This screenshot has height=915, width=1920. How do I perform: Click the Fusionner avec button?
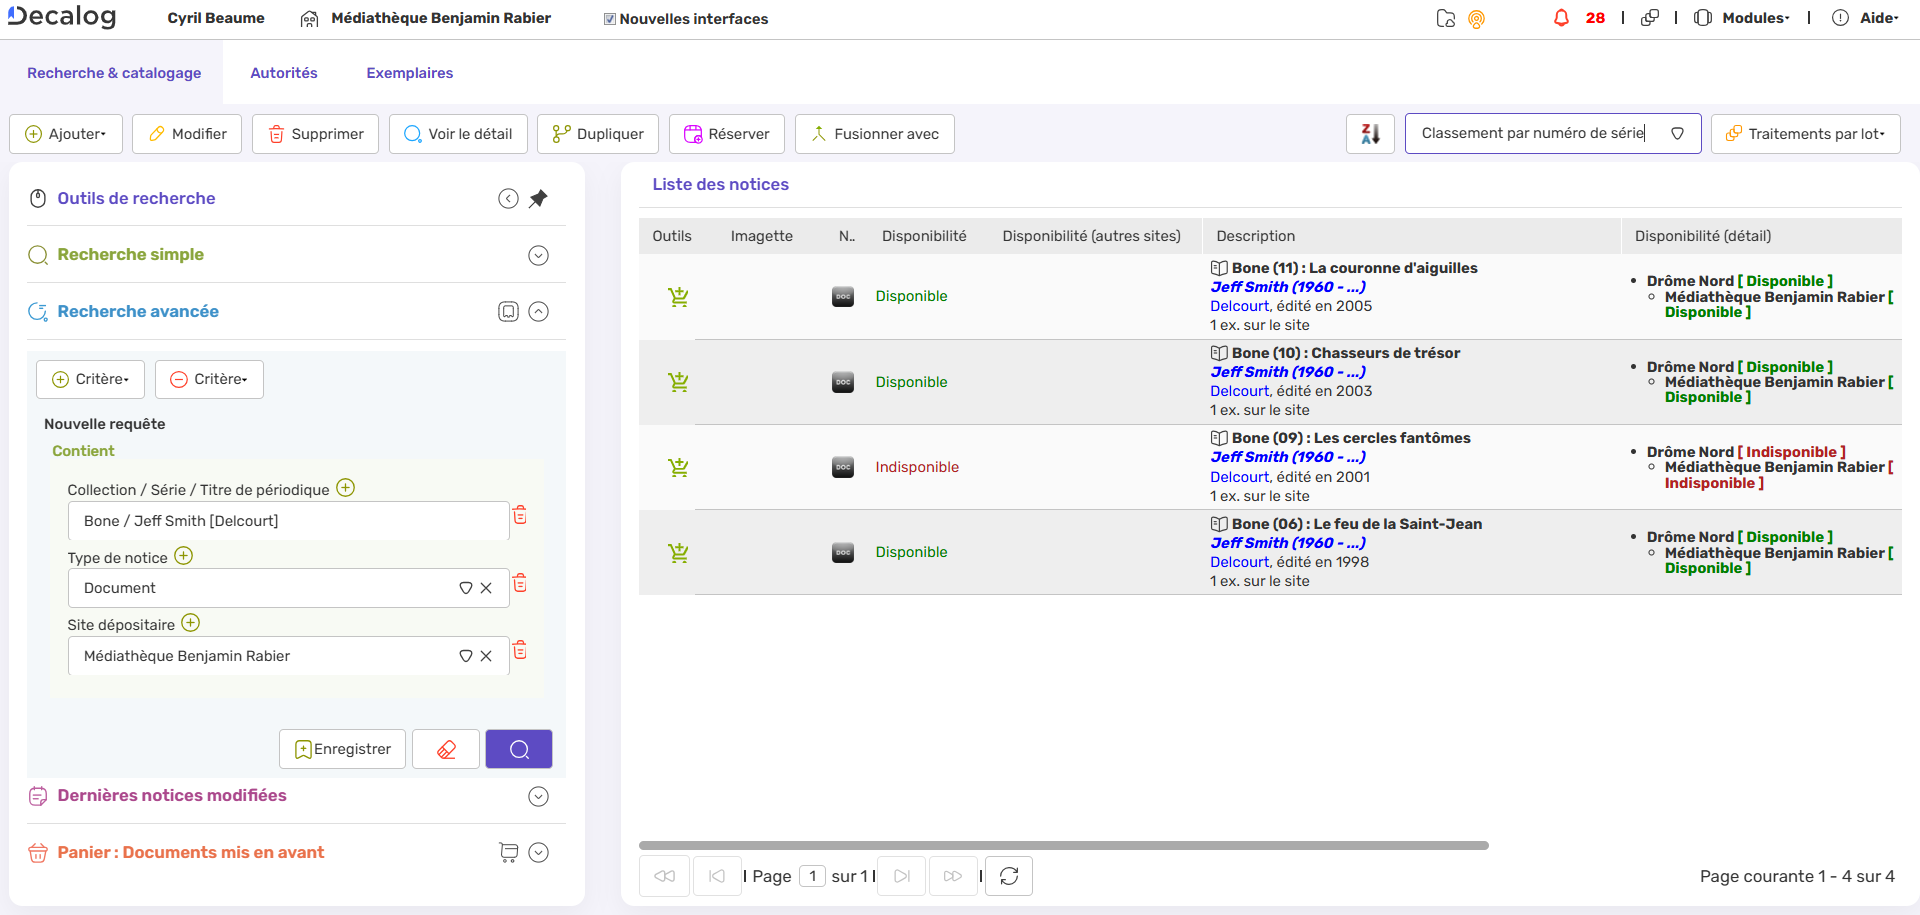874,134
